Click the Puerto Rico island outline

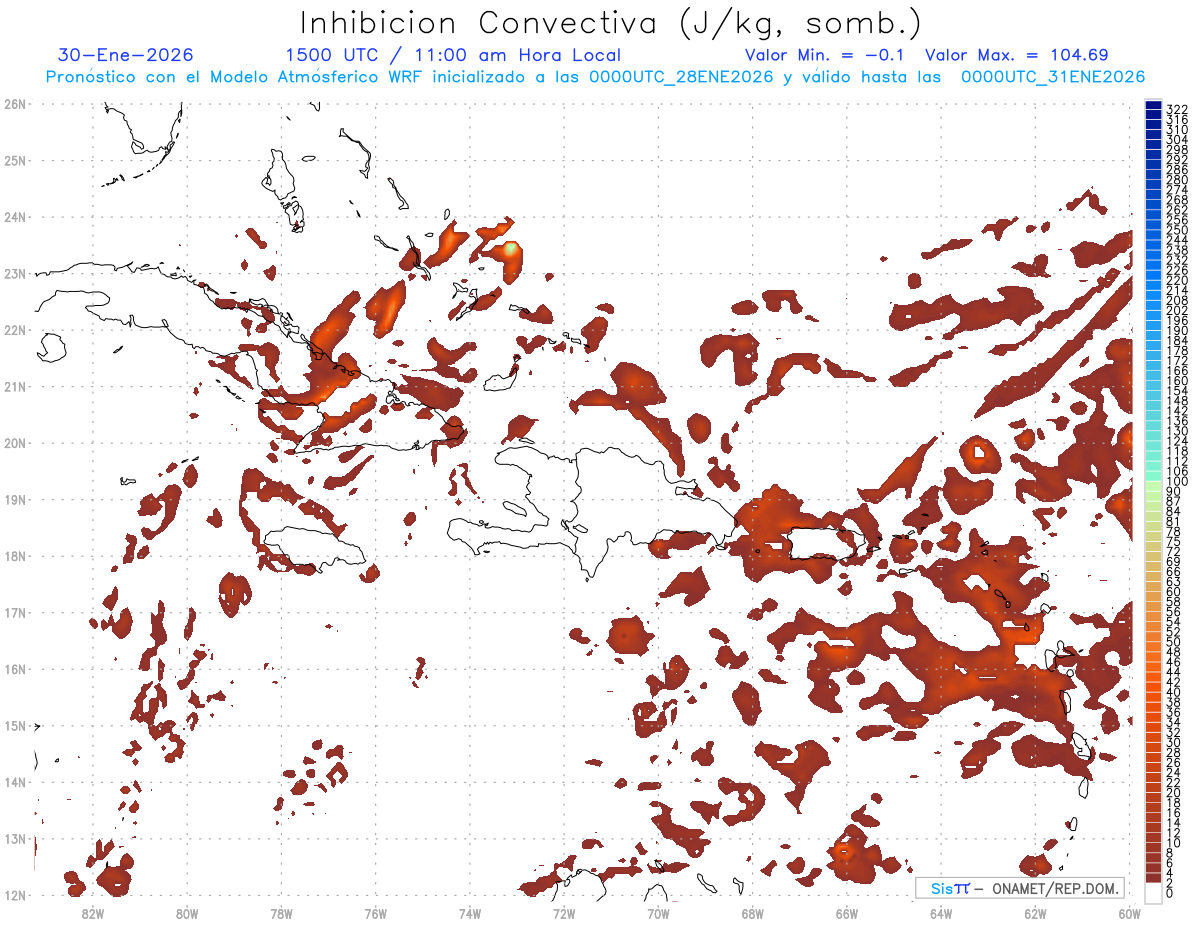point(825,545)
